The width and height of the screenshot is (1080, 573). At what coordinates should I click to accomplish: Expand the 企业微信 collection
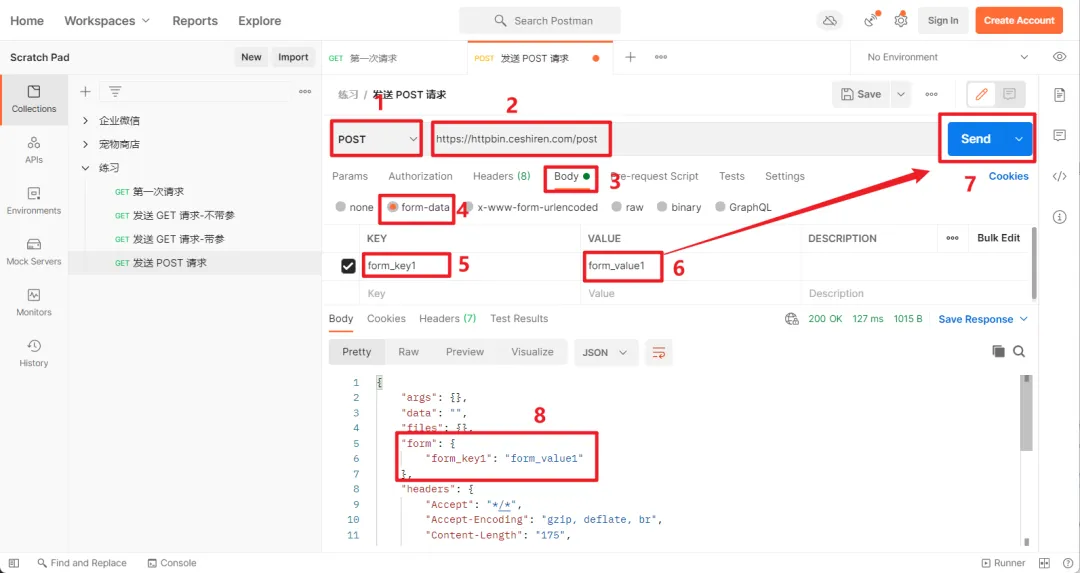85,121
